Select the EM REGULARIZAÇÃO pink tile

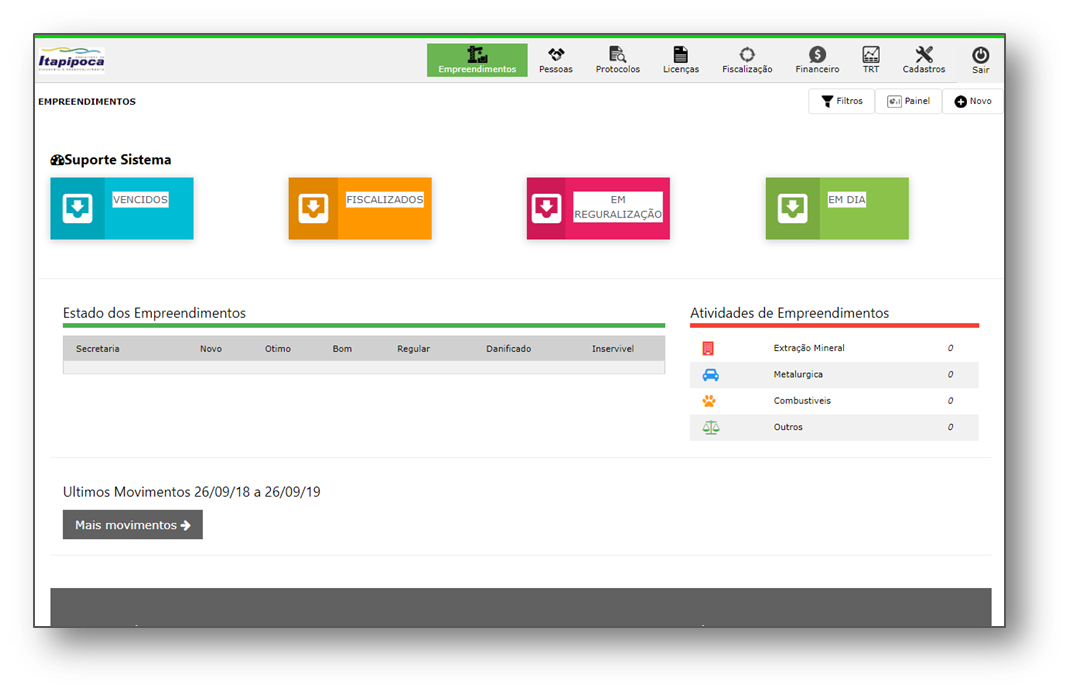click(x=598, y=209)
